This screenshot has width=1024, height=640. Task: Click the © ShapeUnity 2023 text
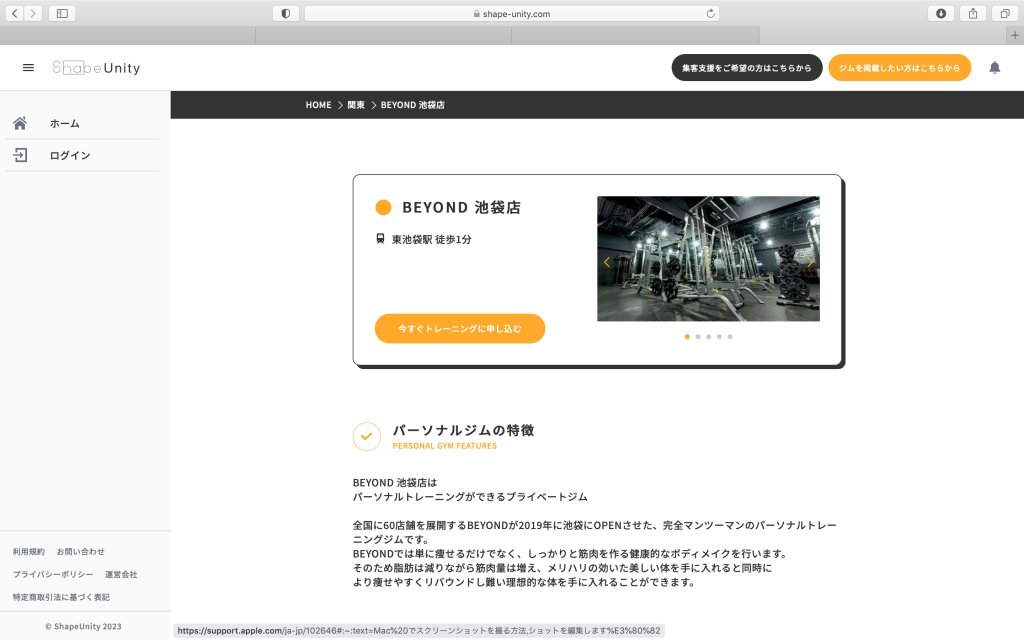[x=83, y=626]
